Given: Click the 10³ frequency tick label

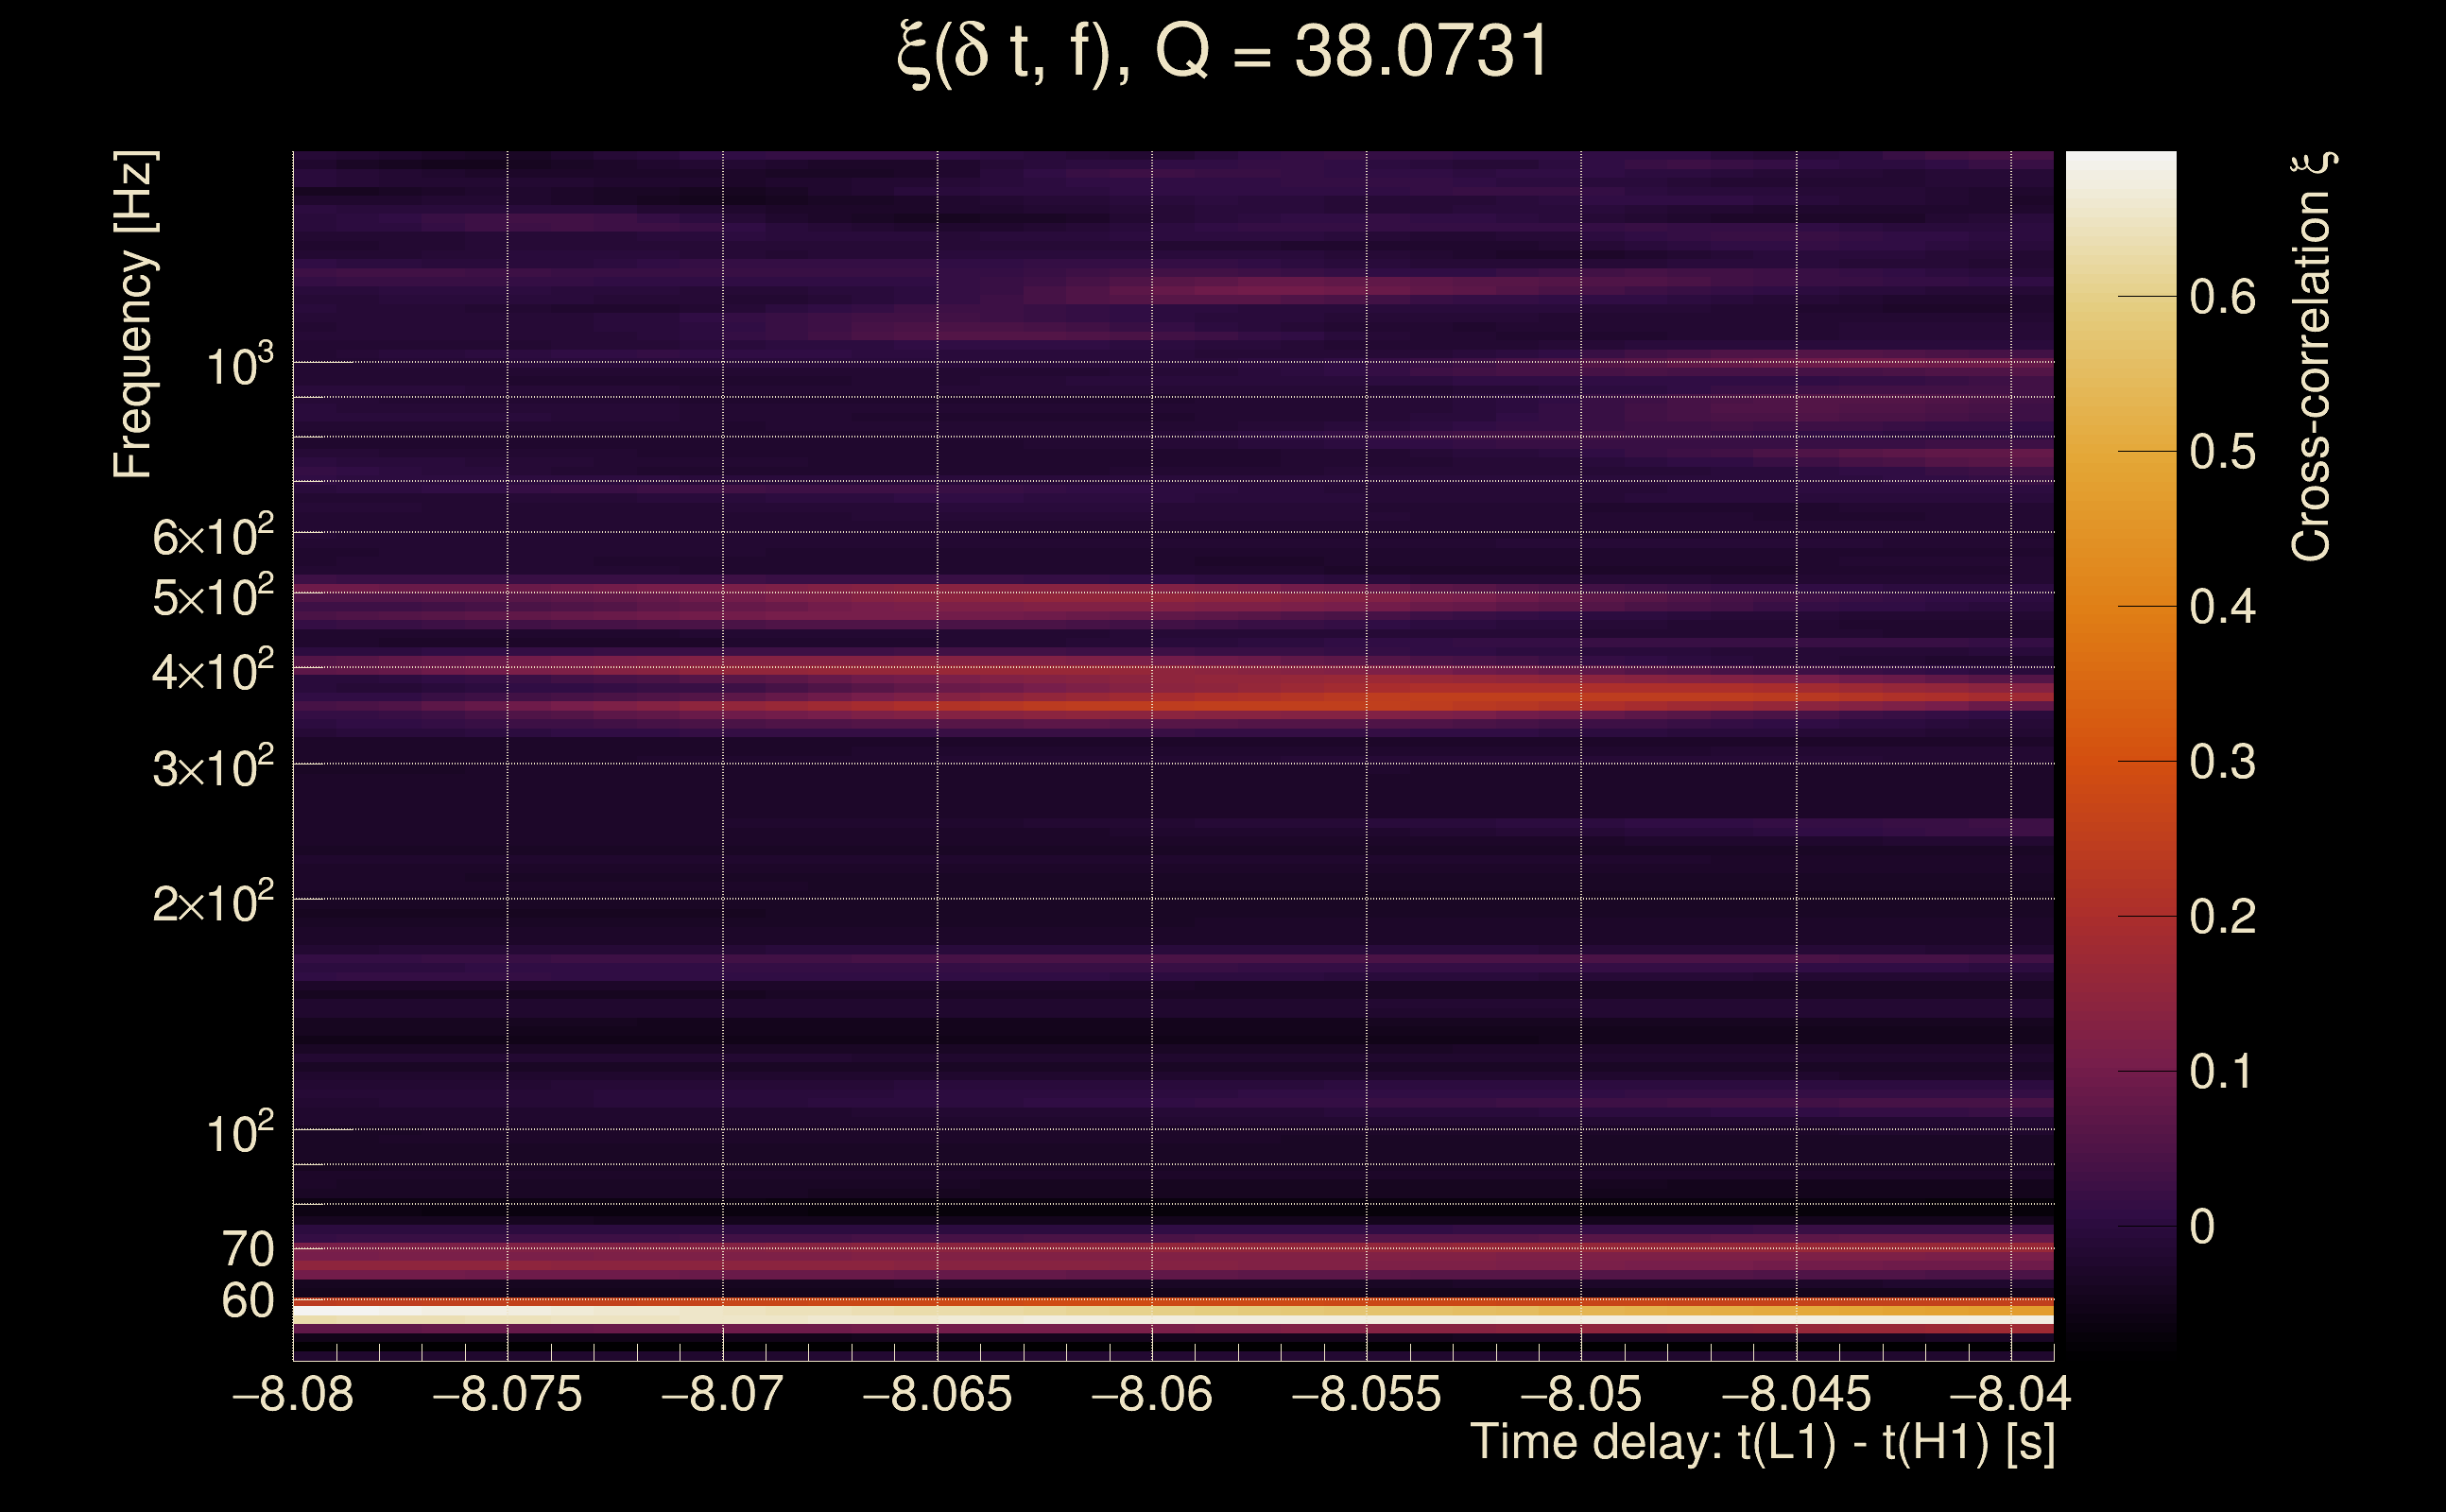Looking at the screenshot, I should pos(239,366).
